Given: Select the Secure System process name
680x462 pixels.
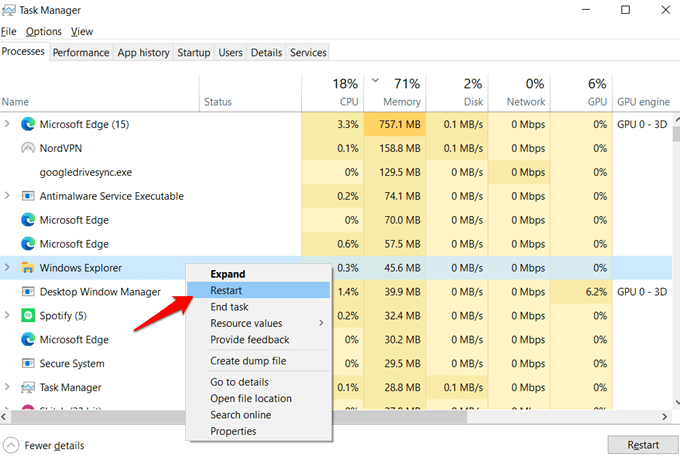Looking at the screenshot, I should tap(72, 364).
